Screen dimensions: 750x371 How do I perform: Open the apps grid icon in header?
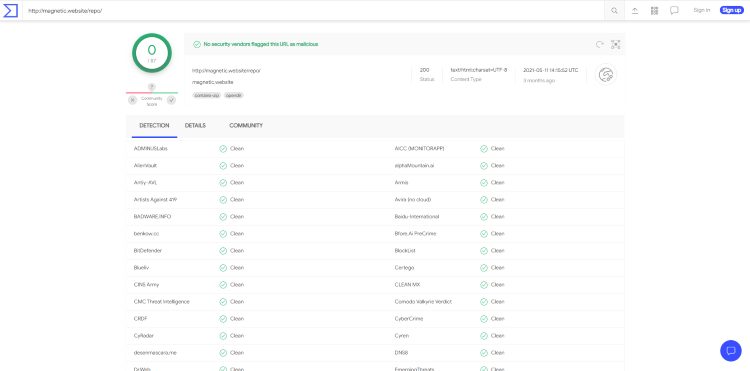point(655,11)
